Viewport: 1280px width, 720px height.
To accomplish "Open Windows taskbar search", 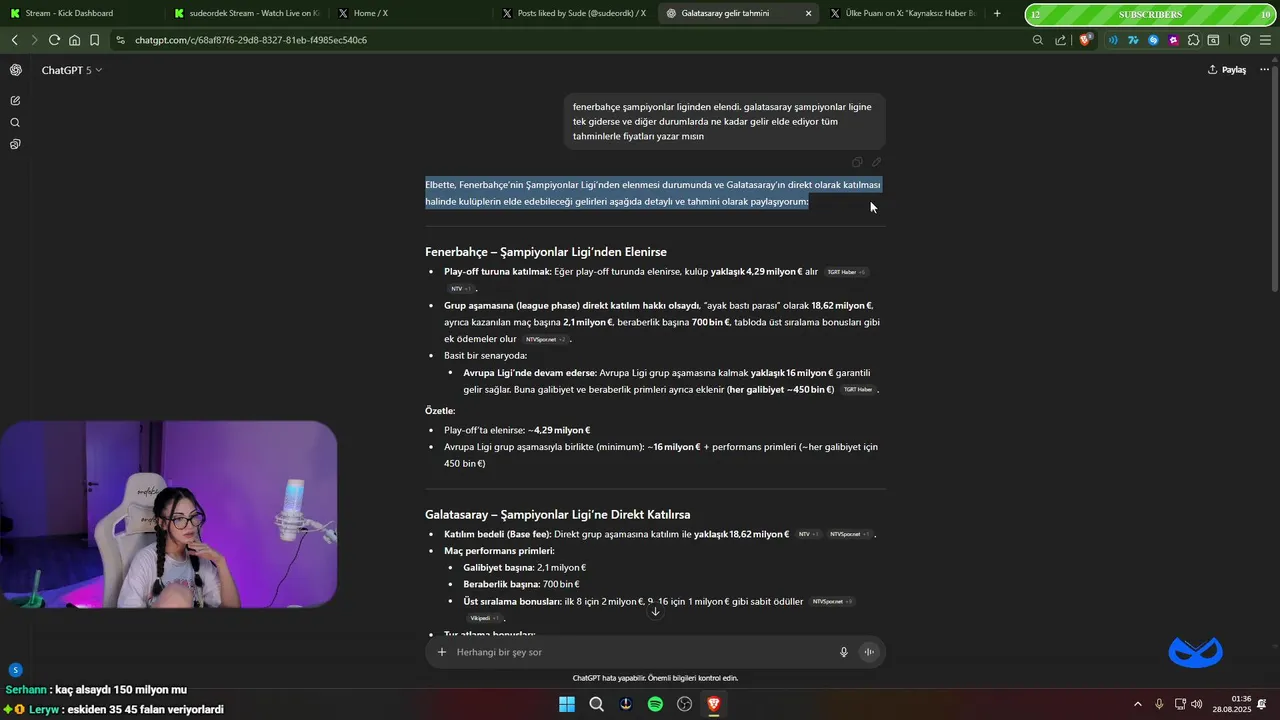I will 596,704.
